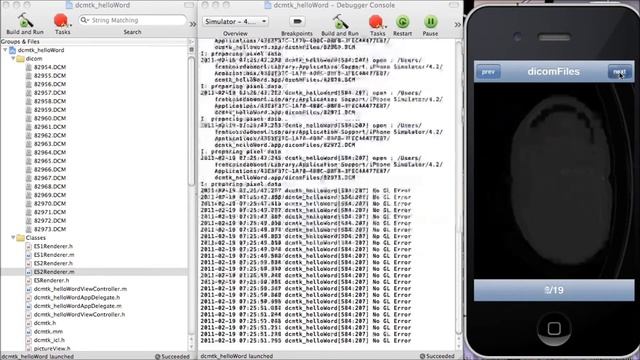Tap prev button in iPhone simulator

488,72
